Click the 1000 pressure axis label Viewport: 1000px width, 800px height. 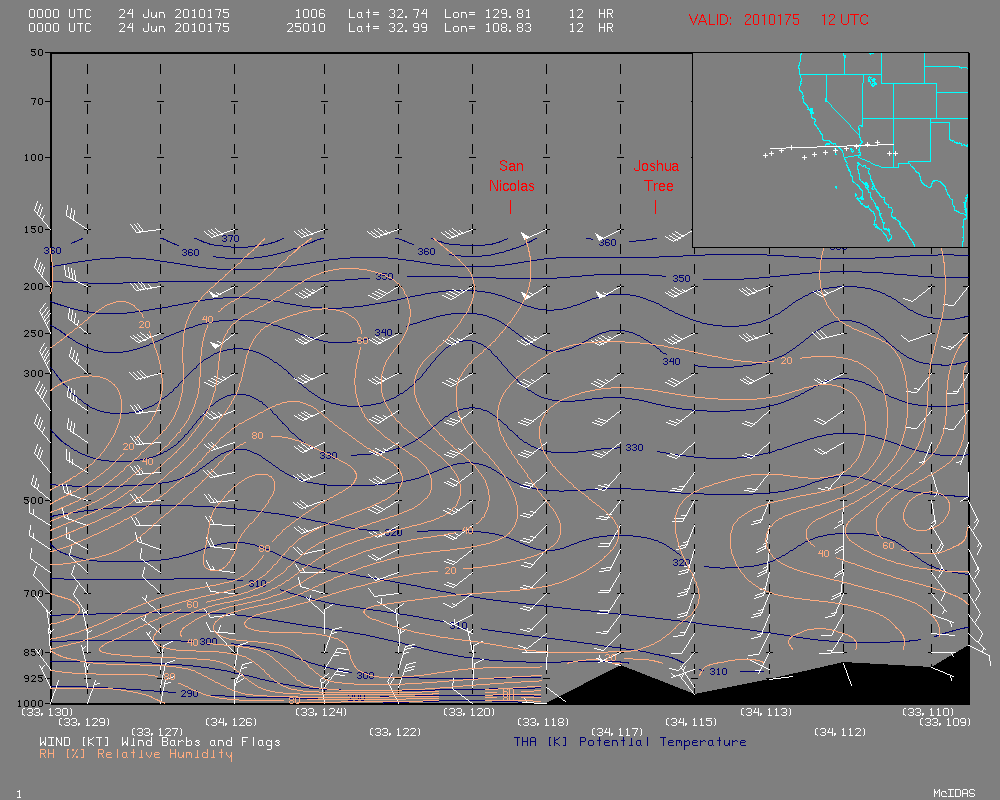coord(31,702)
